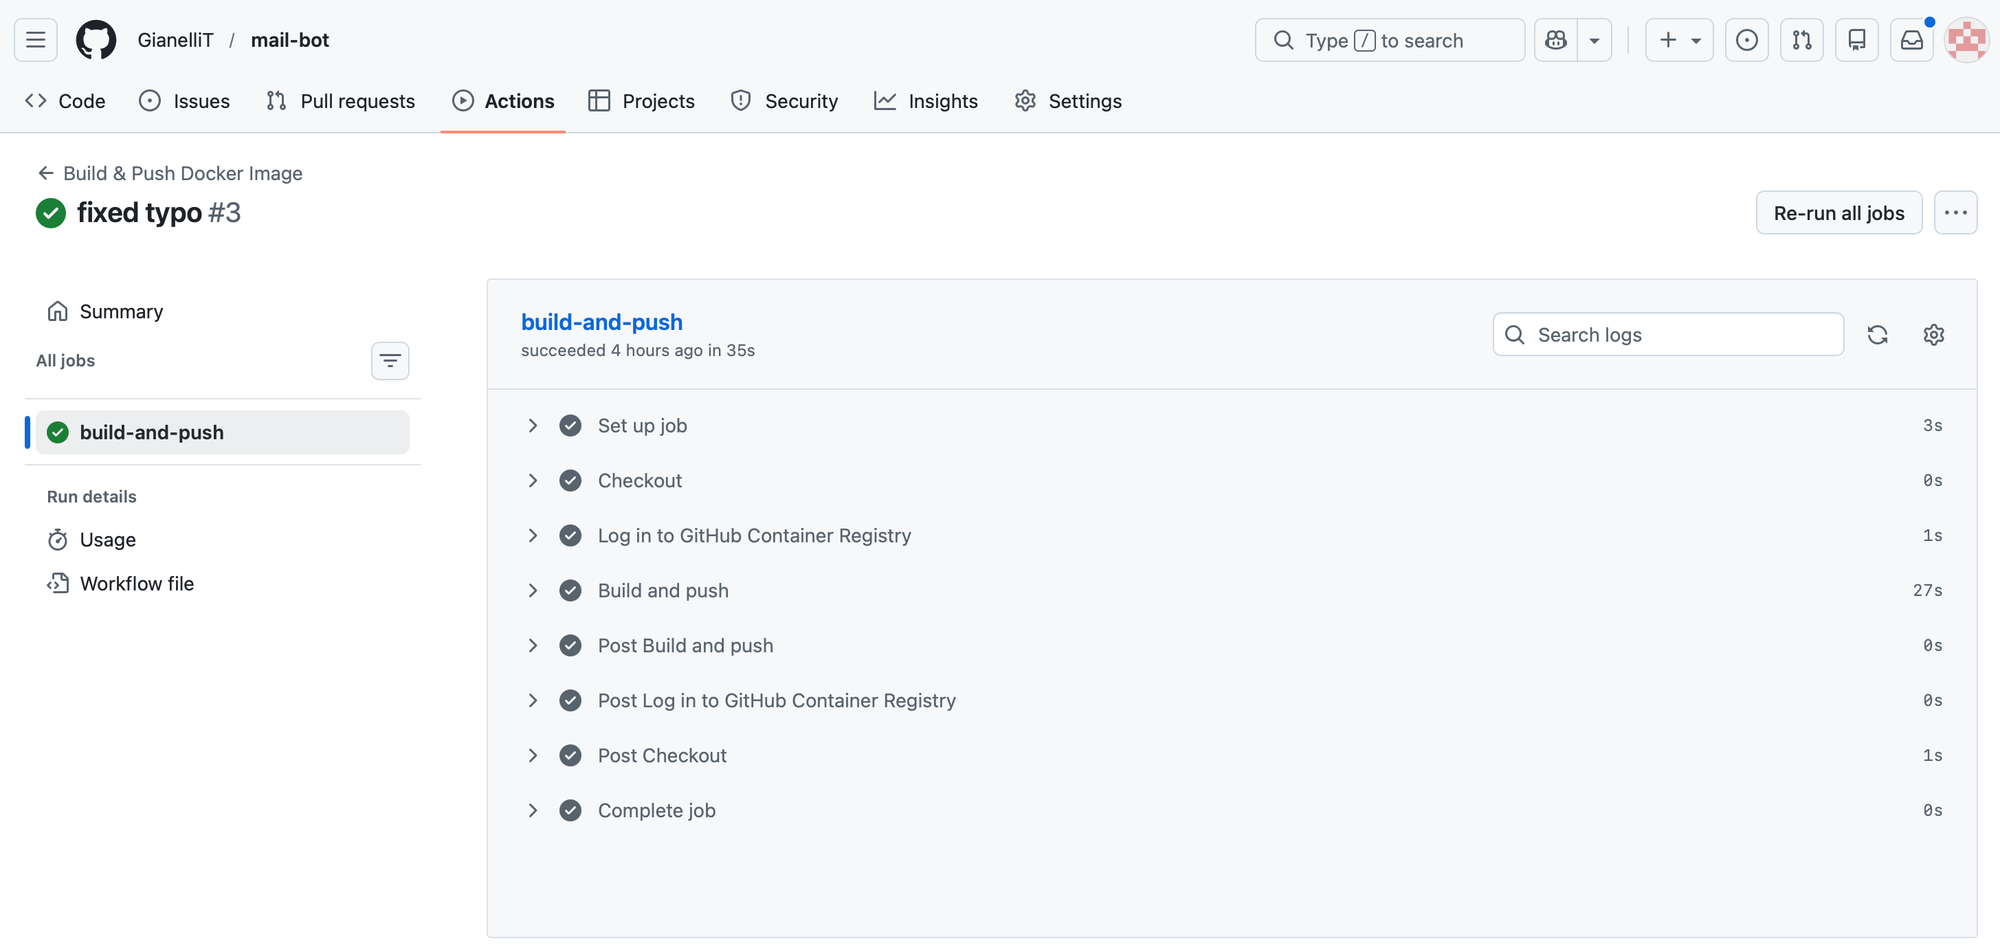Expand the Build and push step

[533, 591]
